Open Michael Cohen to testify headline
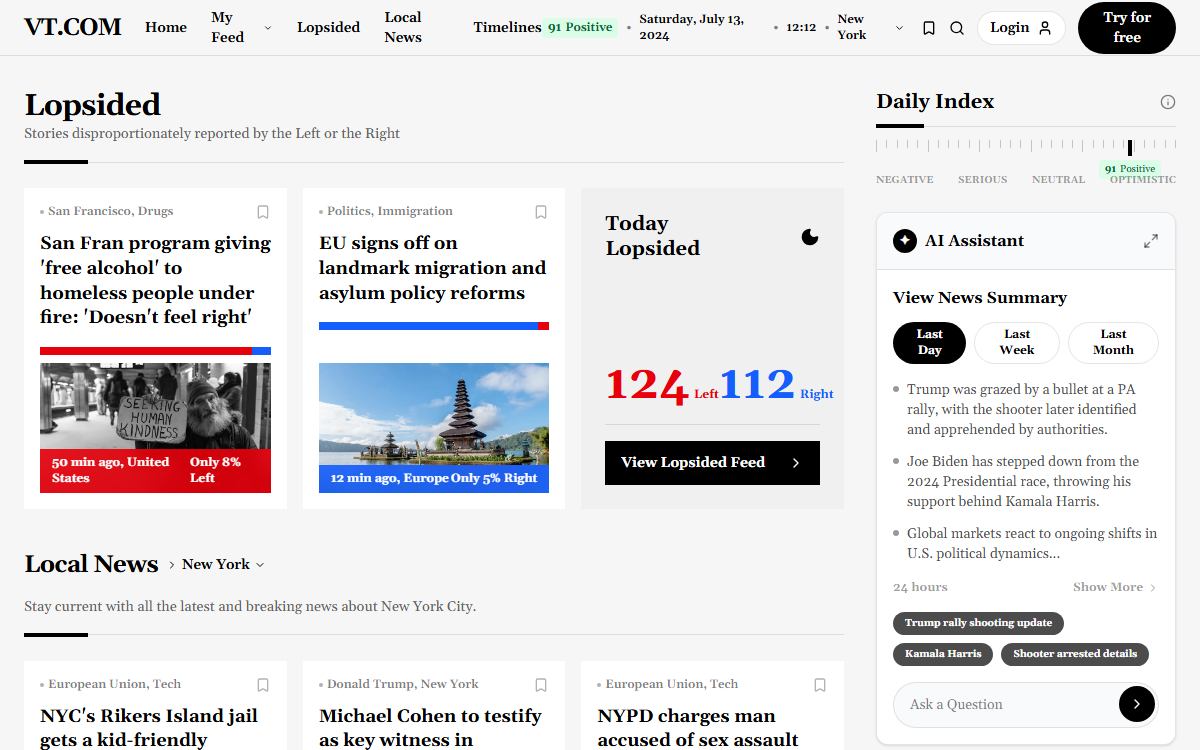Viewport: 1200px width, 750px height. [x=430, y=728]
